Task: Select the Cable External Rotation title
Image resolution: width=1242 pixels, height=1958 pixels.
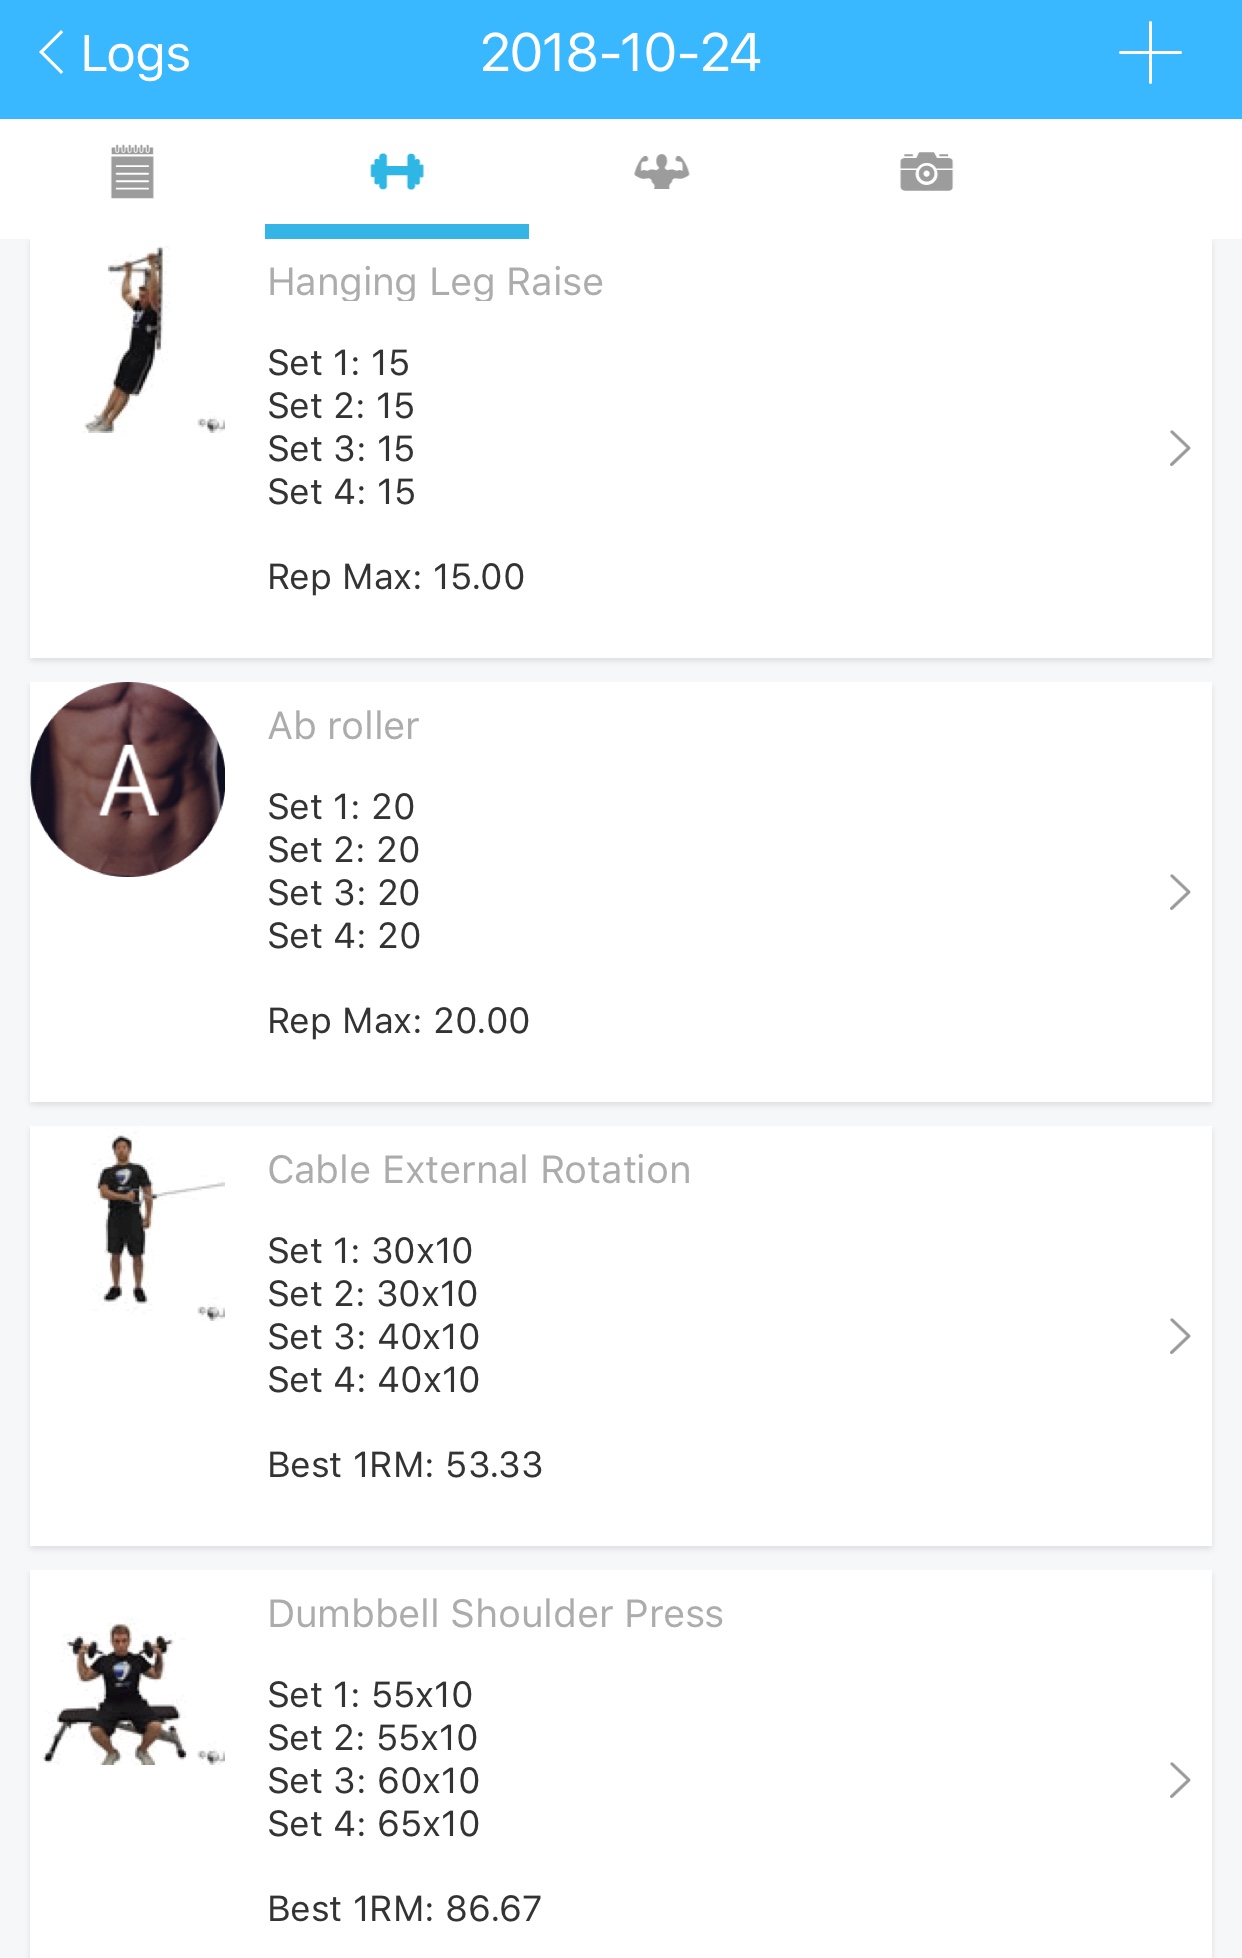Action: (479, 1170)
